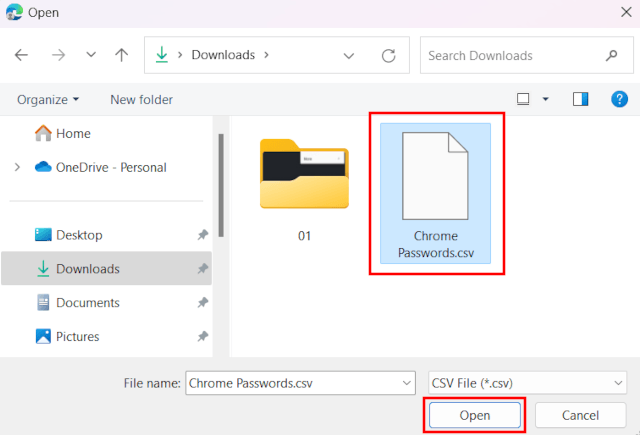Click the search magnifier icon
Viewport: 640px width, 435px height.
click(611, 55)
